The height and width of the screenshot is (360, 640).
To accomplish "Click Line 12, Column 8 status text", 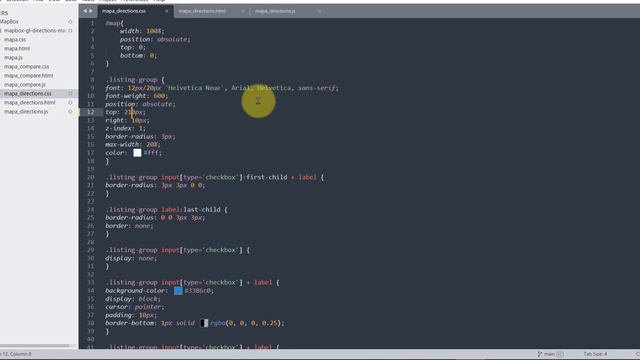I will [16, 354].
